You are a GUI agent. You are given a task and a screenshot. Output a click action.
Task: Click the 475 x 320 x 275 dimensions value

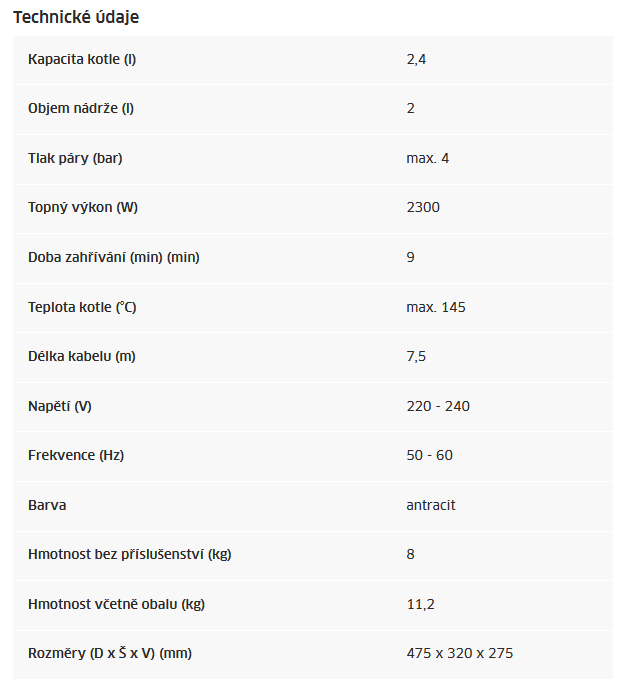(460, 653)
